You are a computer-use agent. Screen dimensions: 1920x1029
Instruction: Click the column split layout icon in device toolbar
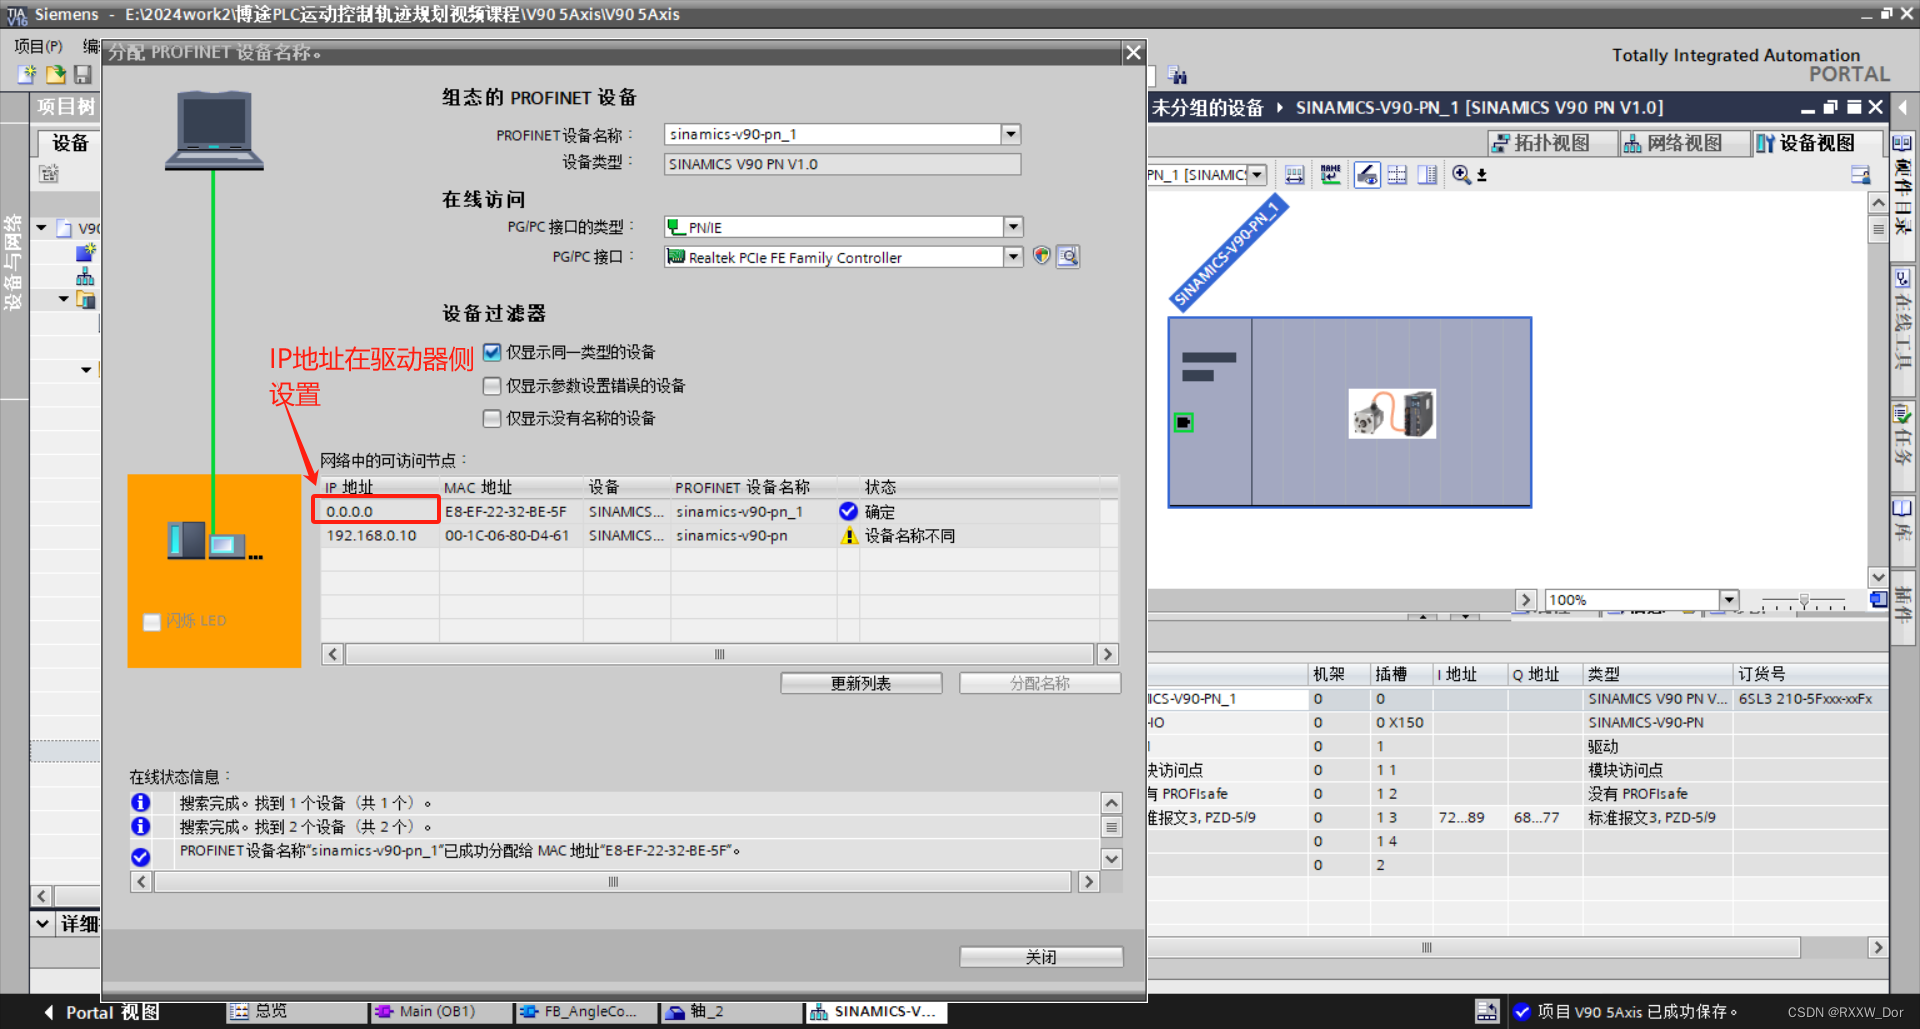pos(1427,175)
